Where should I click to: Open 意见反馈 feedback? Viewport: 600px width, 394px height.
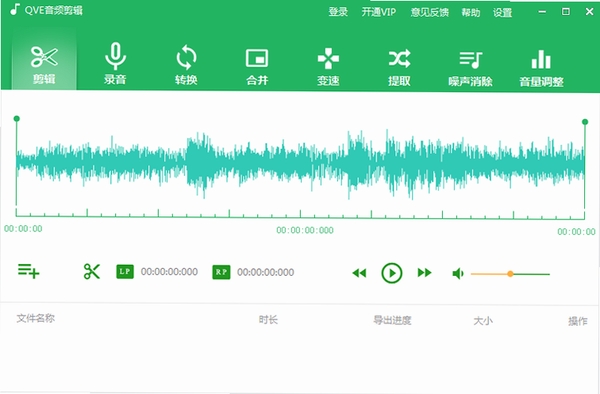(429, 13)
